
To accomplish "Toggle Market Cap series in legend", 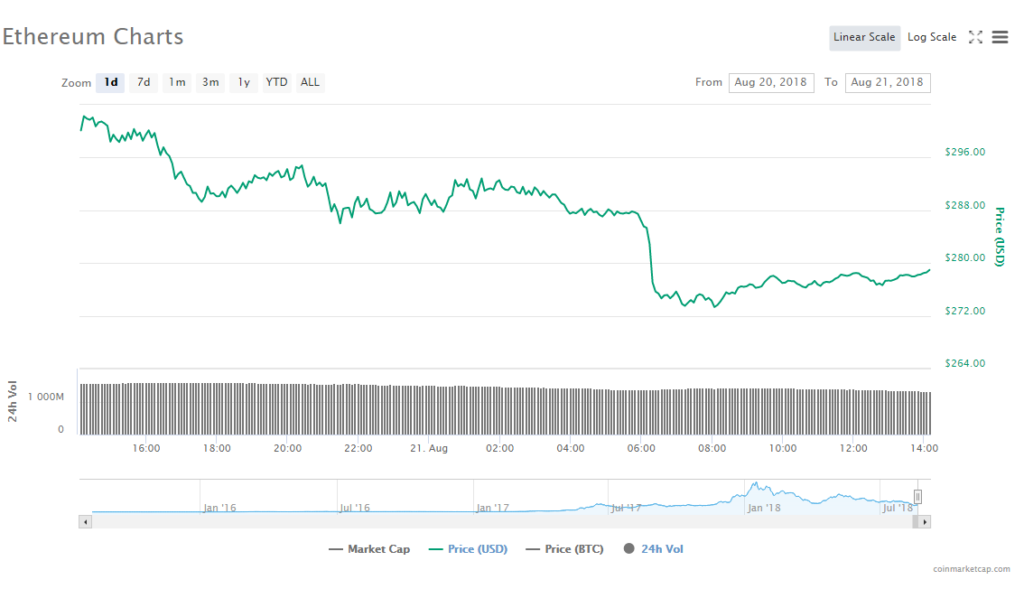I will click(x=369, y=549).
